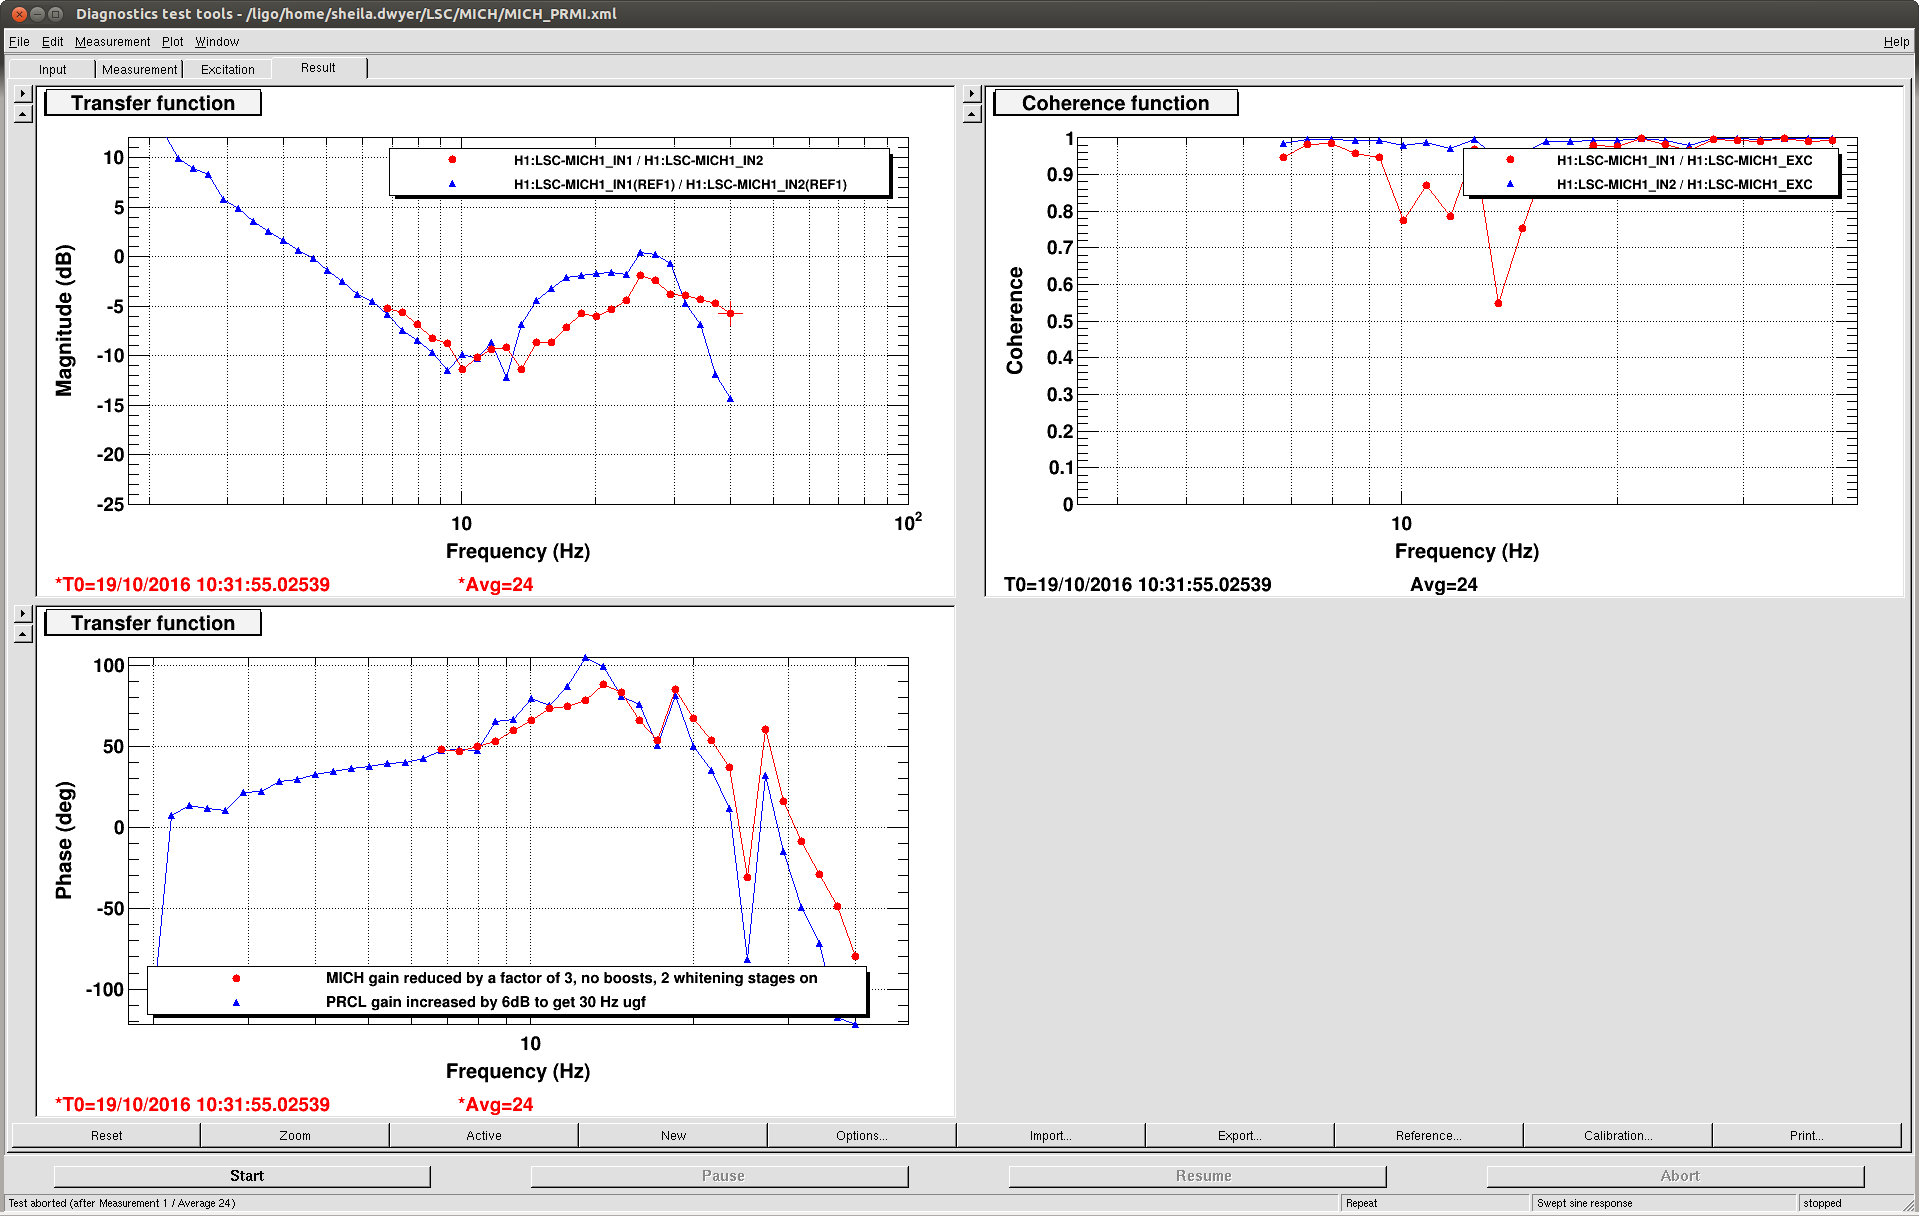Open the Window menu
1919x1216 pixels.
click(217, 42)
